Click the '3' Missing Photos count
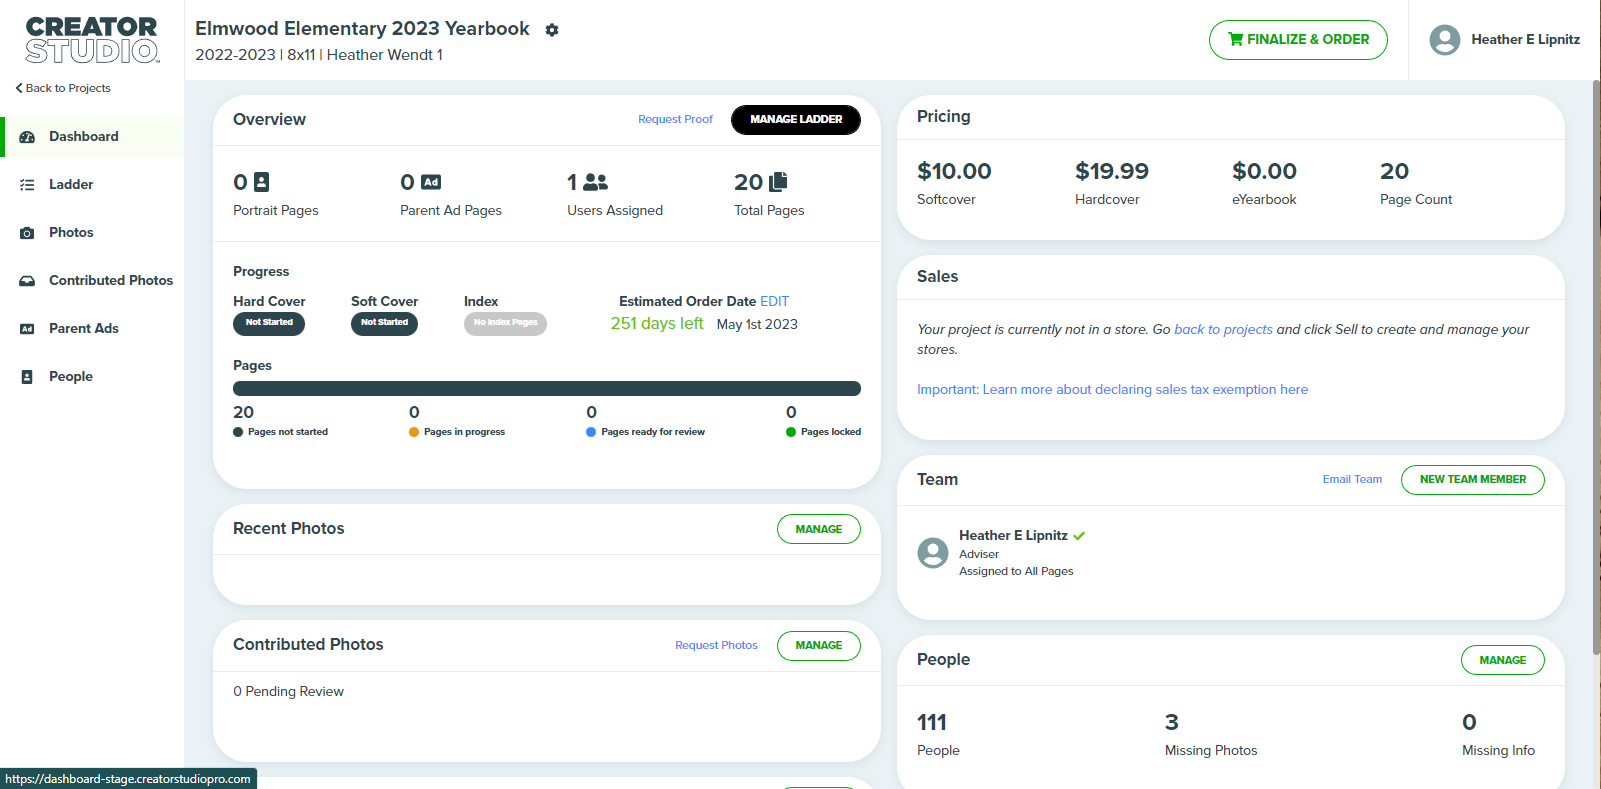The width and height of the screenshot is (1601, 789). point(1172,722)
